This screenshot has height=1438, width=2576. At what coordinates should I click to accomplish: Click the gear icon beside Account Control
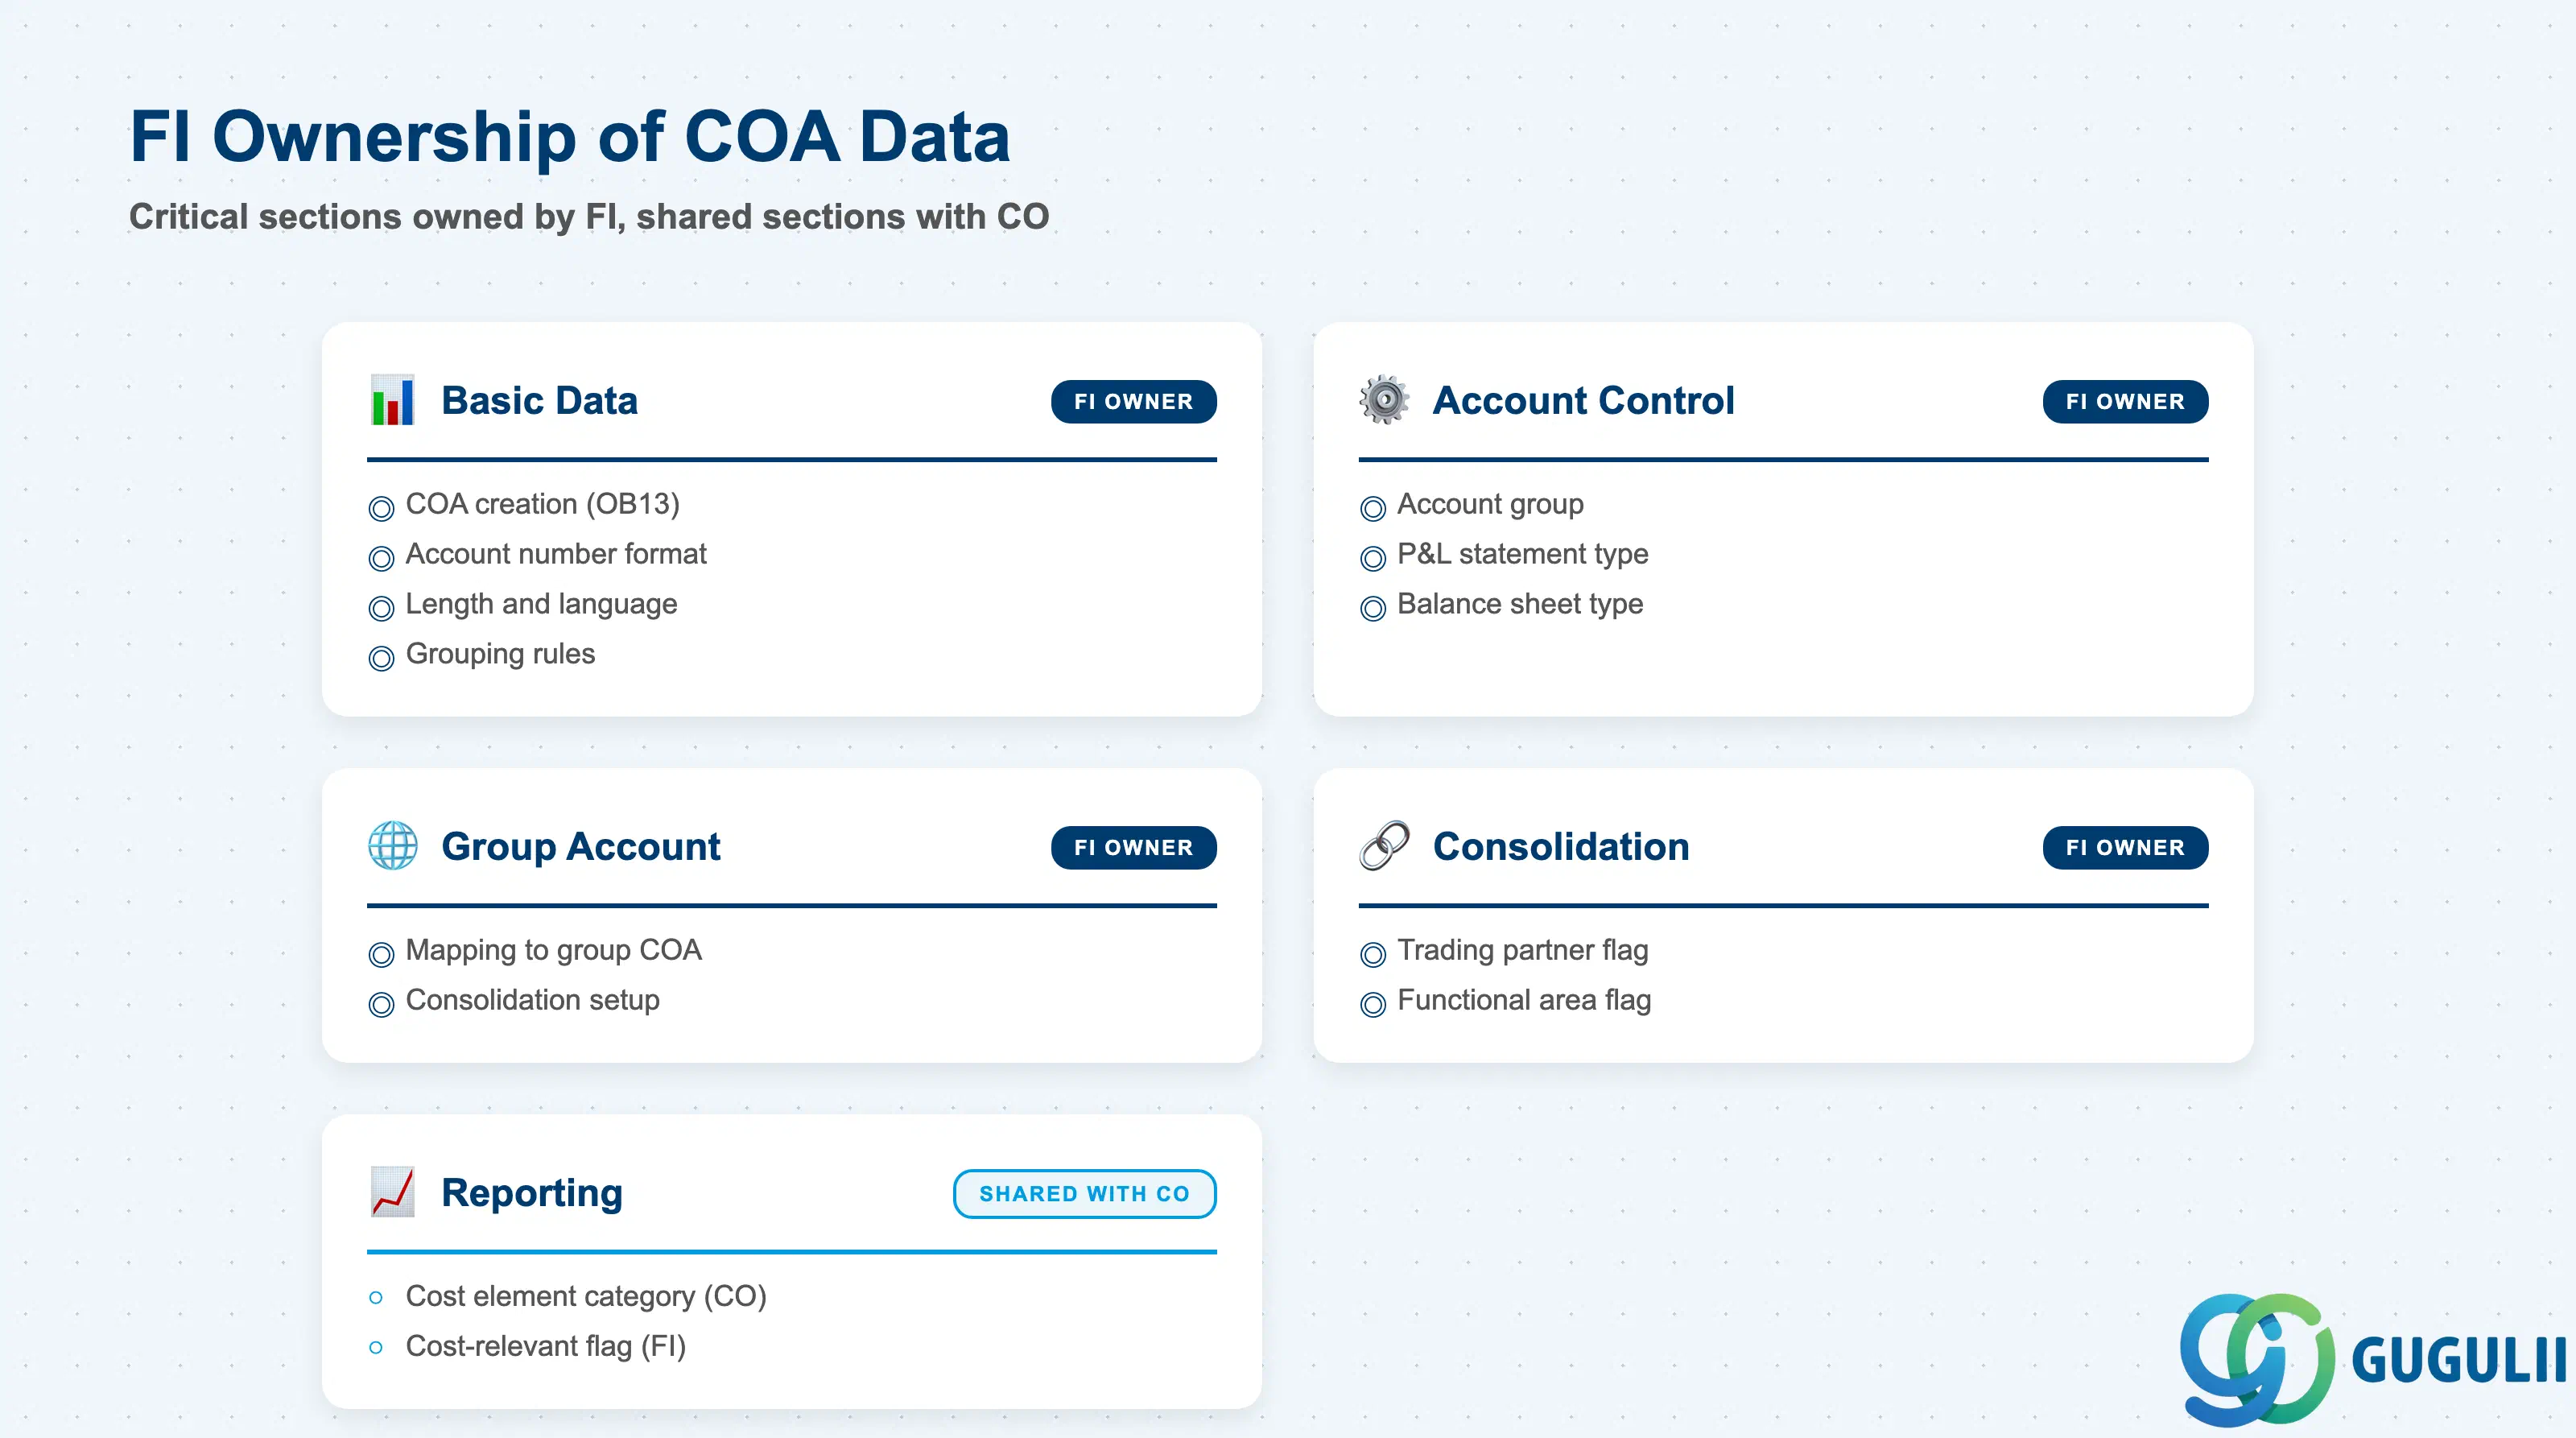coord(1384,400)
